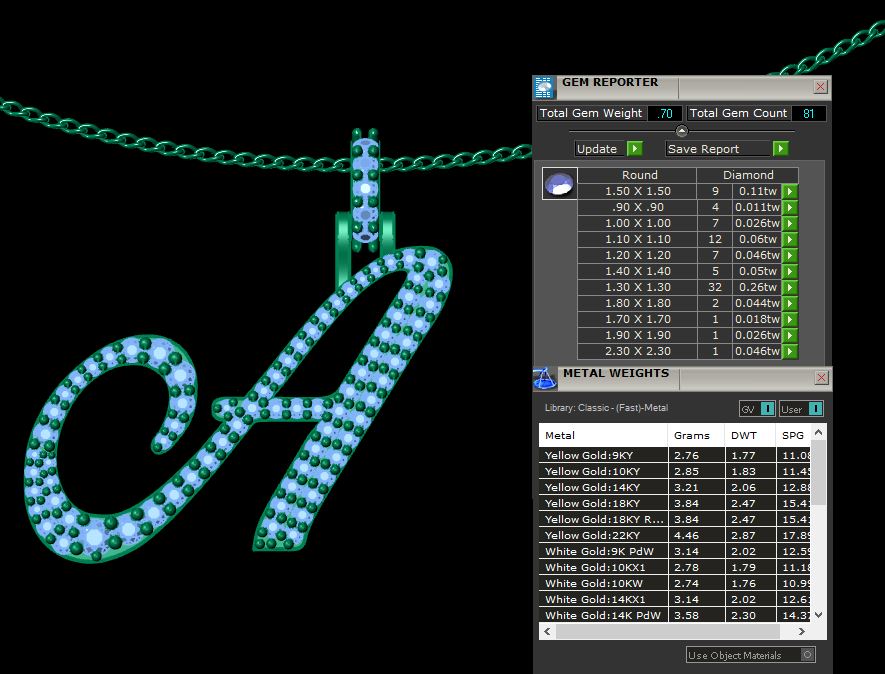Click the Metal column header
This screenshot has width=885, height=674.
[603, 435]
